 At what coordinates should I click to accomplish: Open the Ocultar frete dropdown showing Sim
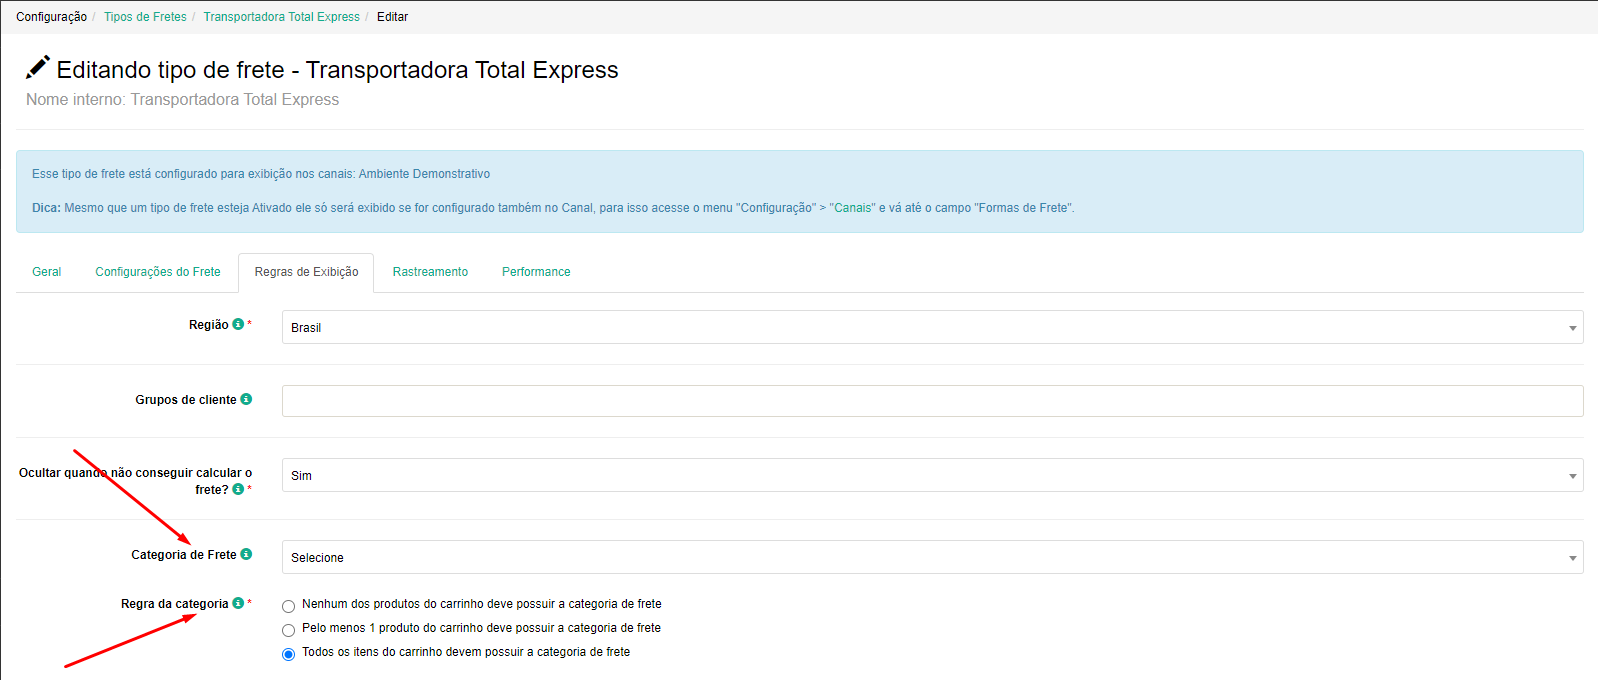point(932,475)
